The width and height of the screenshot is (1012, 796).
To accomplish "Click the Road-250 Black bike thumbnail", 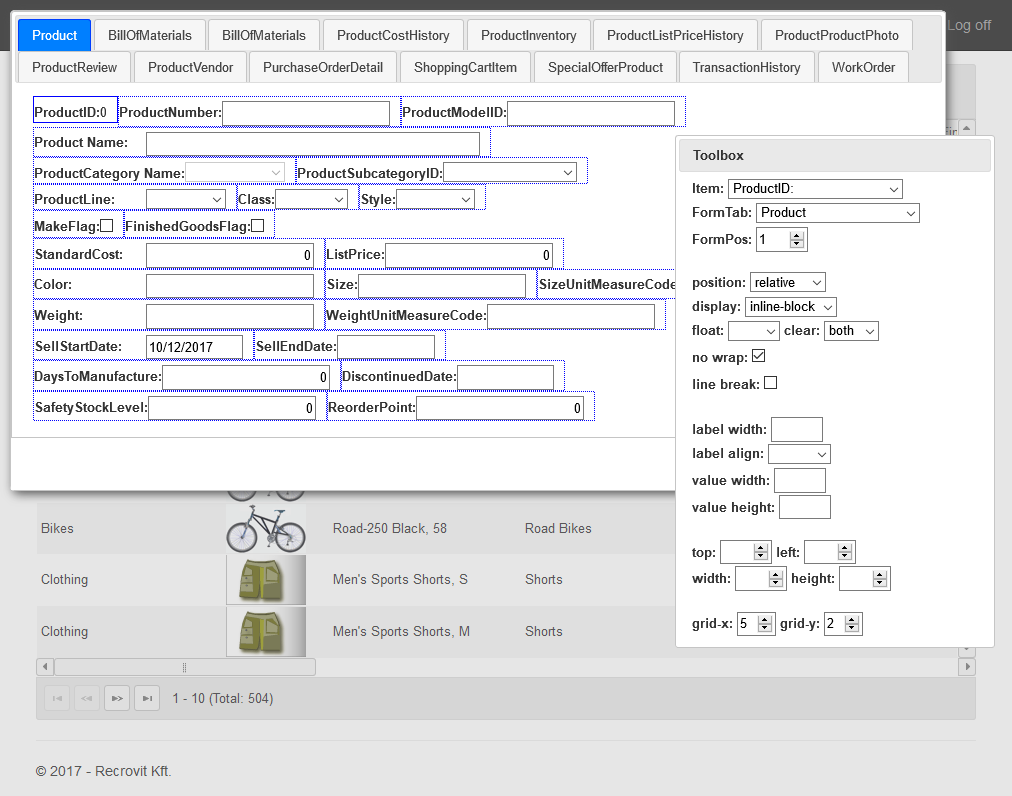I will (265, 528).
